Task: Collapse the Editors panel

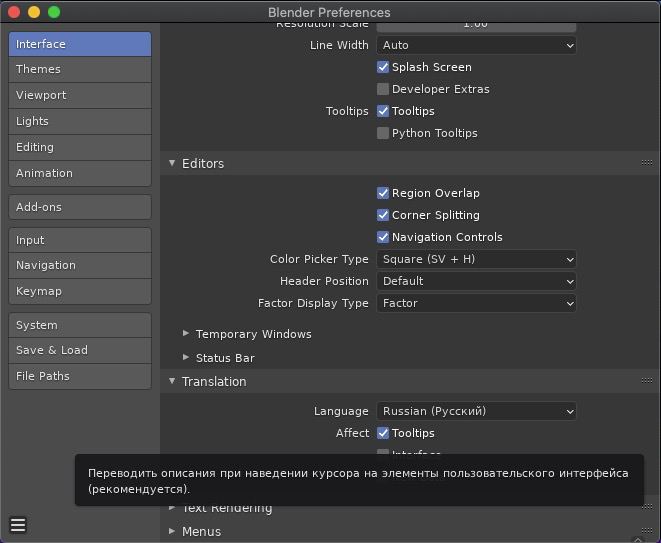Action: pyautogui.click(x=172, y=163)
